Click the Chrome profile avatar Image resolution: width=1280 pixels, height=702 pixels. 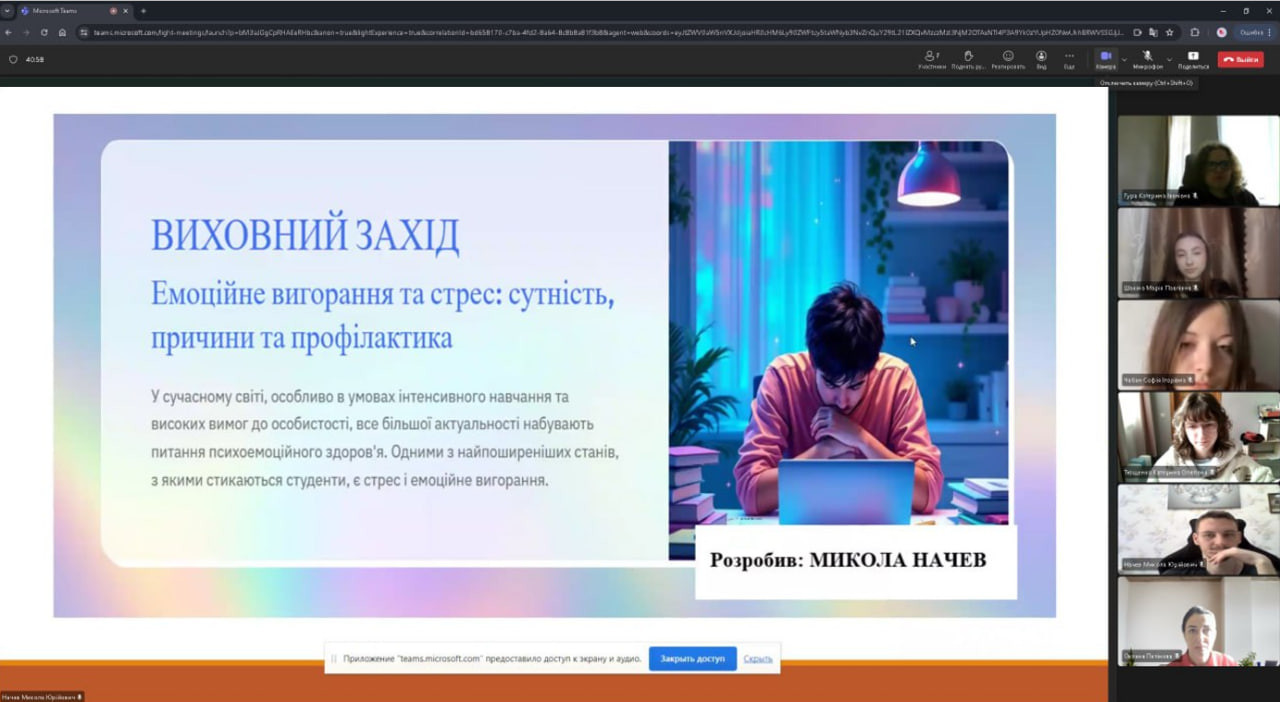tap(1222, 32)
